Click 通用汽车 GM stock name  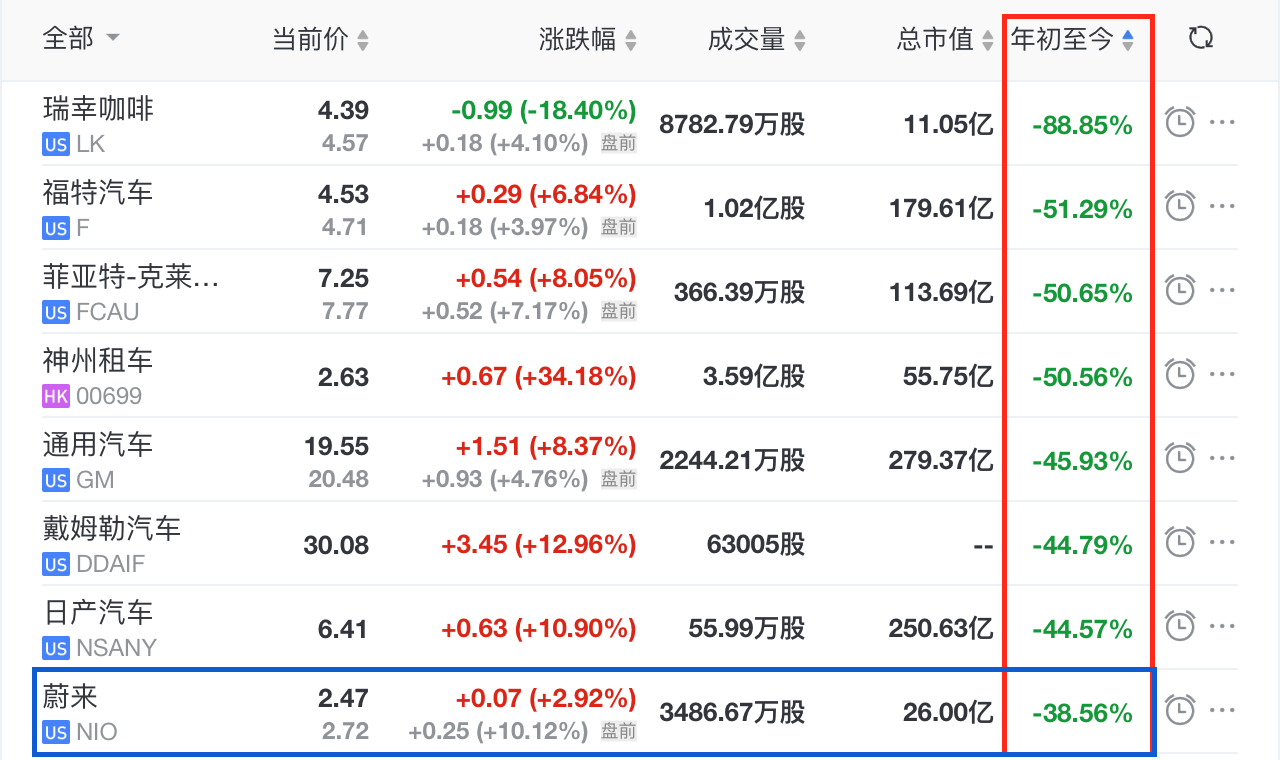point(98,445)
